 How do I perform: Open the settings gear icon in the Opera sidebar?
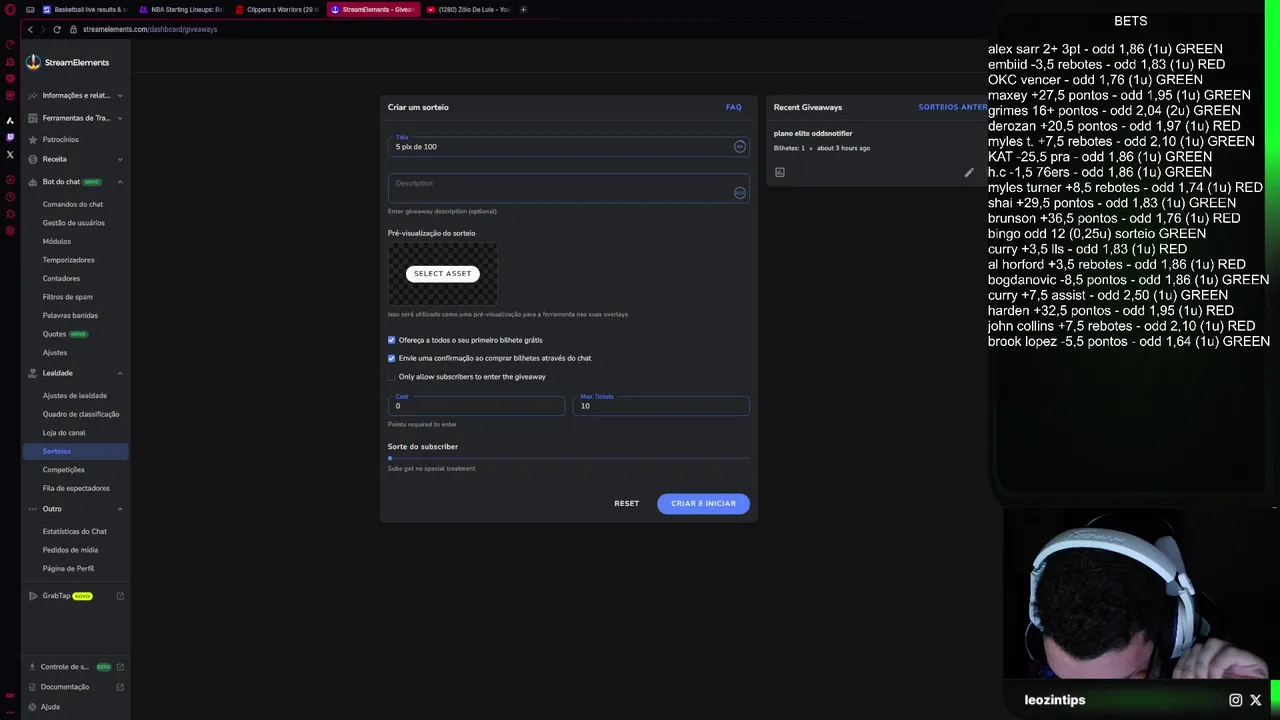[10, 231]
